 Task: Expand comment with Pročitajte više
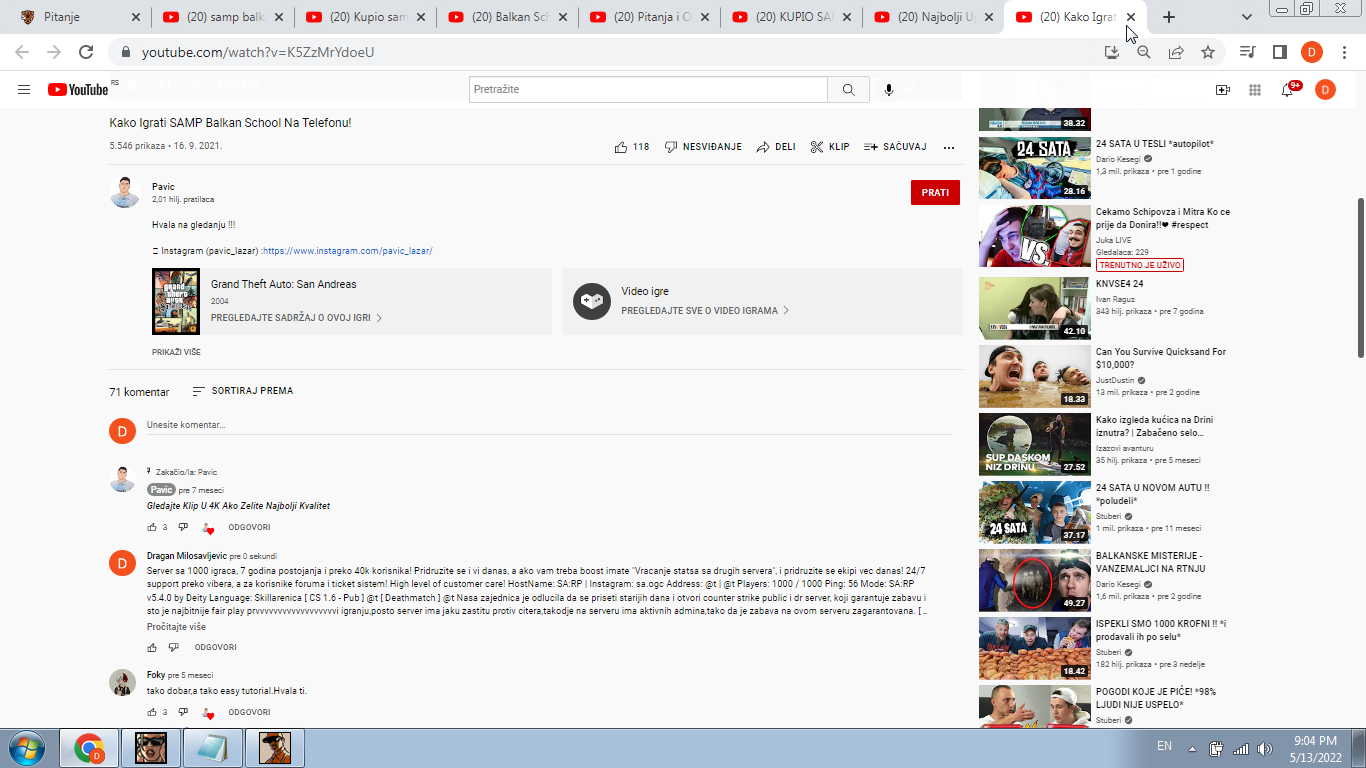[x=176, y=627]
